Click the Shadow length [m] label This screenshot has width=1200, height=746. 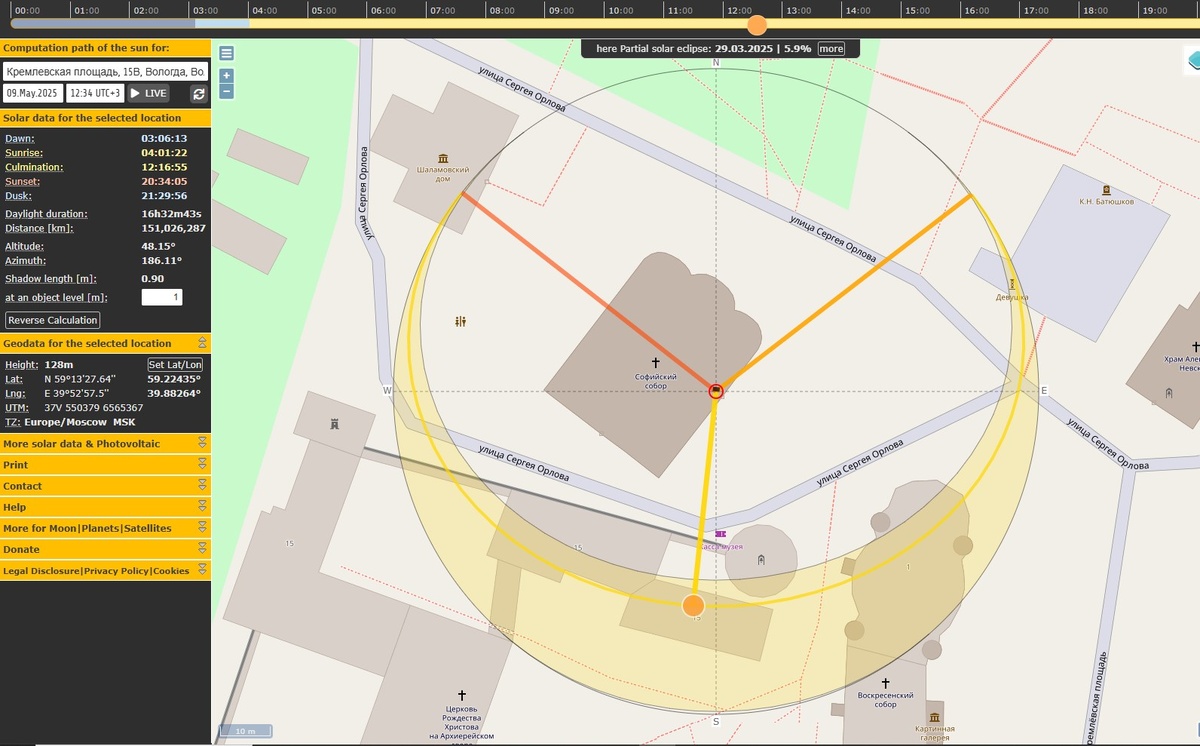[x=43, y=278]
